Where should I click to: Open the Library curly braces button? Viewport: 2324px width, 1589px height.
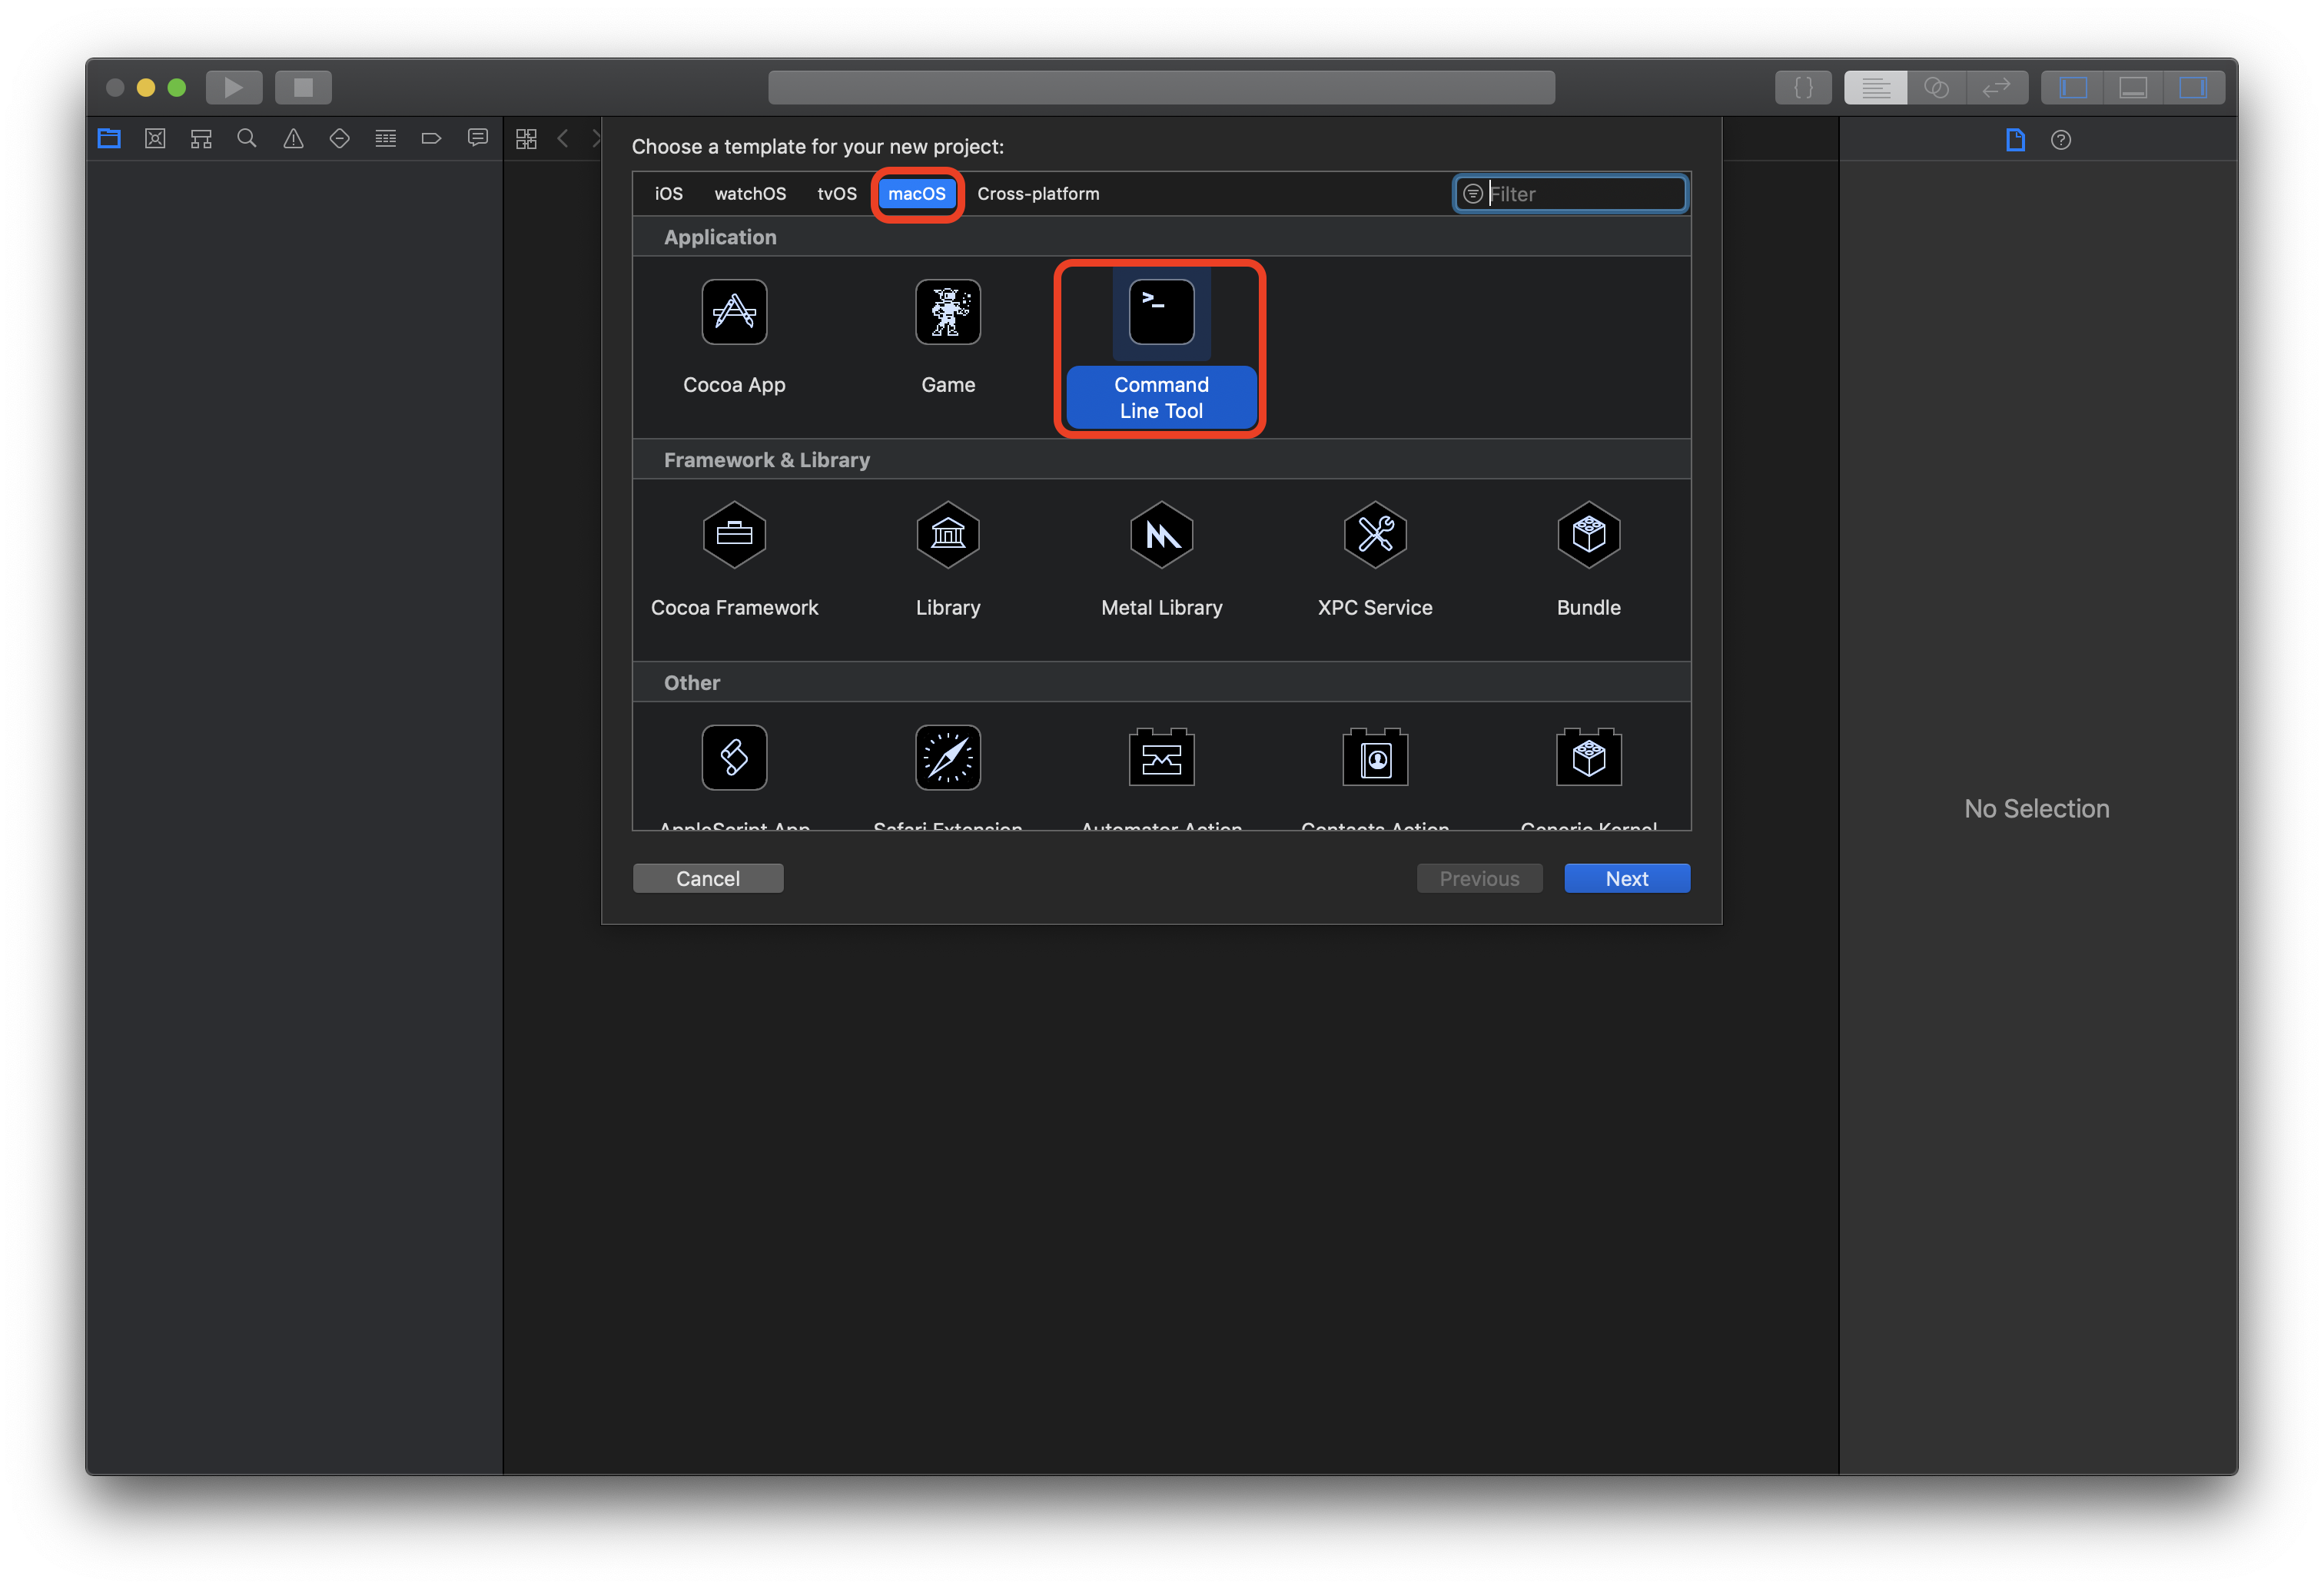(1803, 87)
